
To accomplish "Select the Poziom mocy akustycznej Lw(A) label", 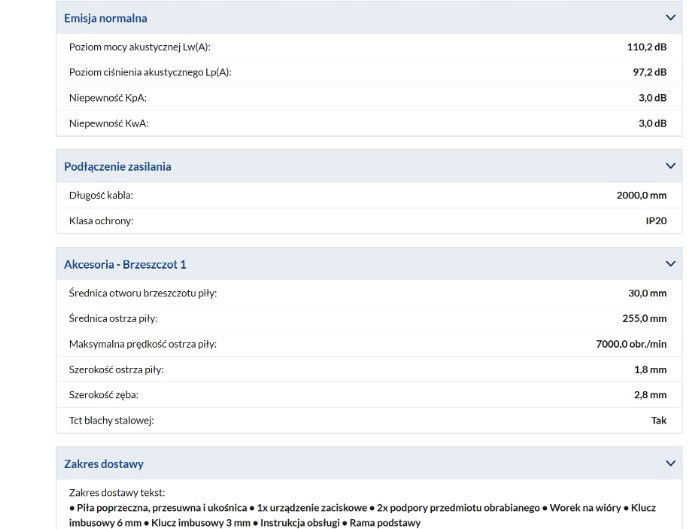I will (x=140, y=47).
